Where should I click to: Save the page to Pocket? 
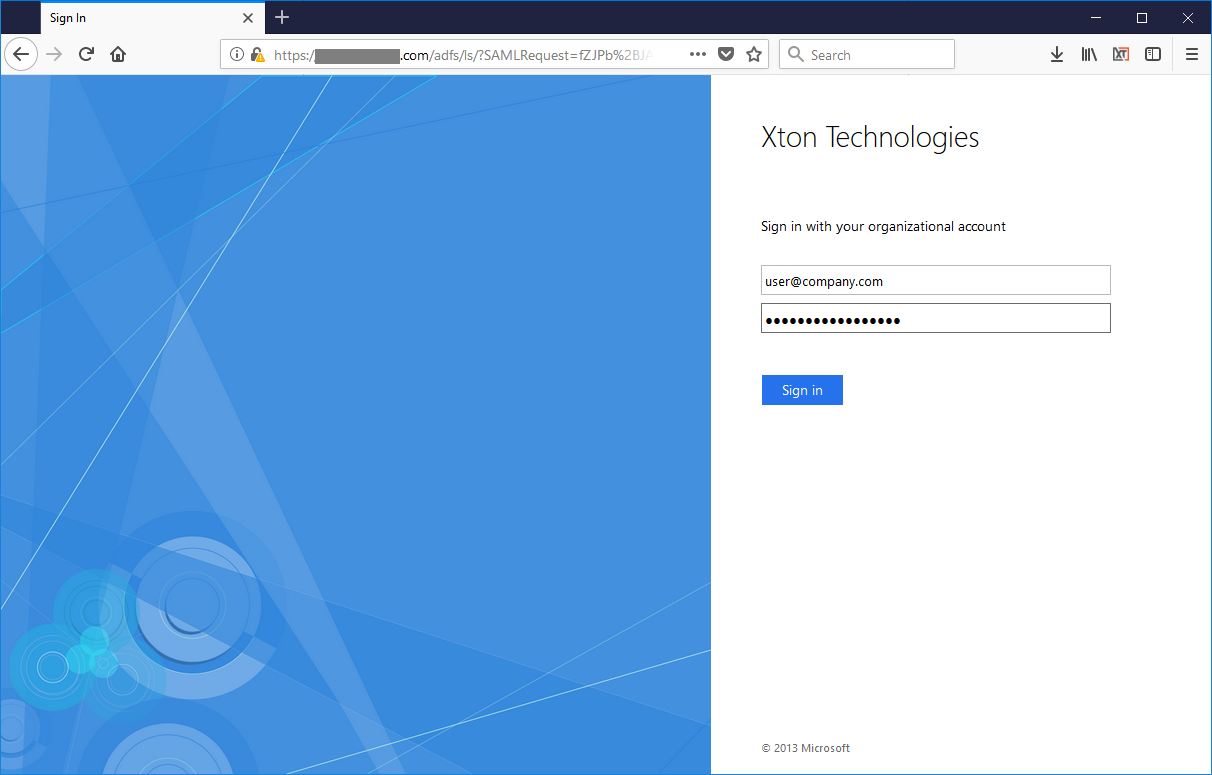[x=725, y=54]
